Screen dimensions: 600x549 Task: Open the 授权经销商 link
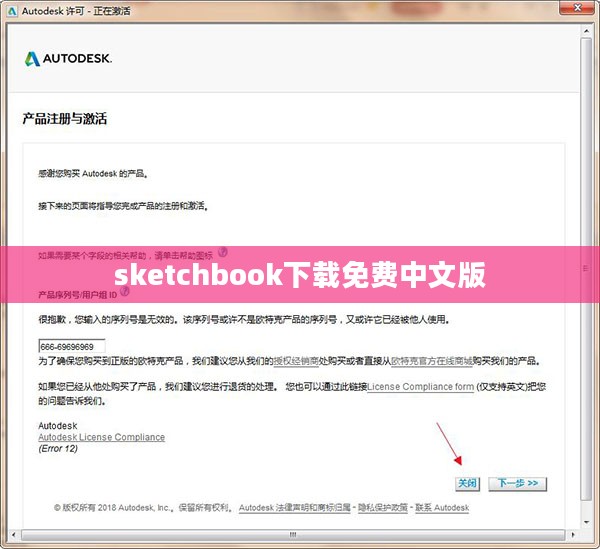(296, 361)
